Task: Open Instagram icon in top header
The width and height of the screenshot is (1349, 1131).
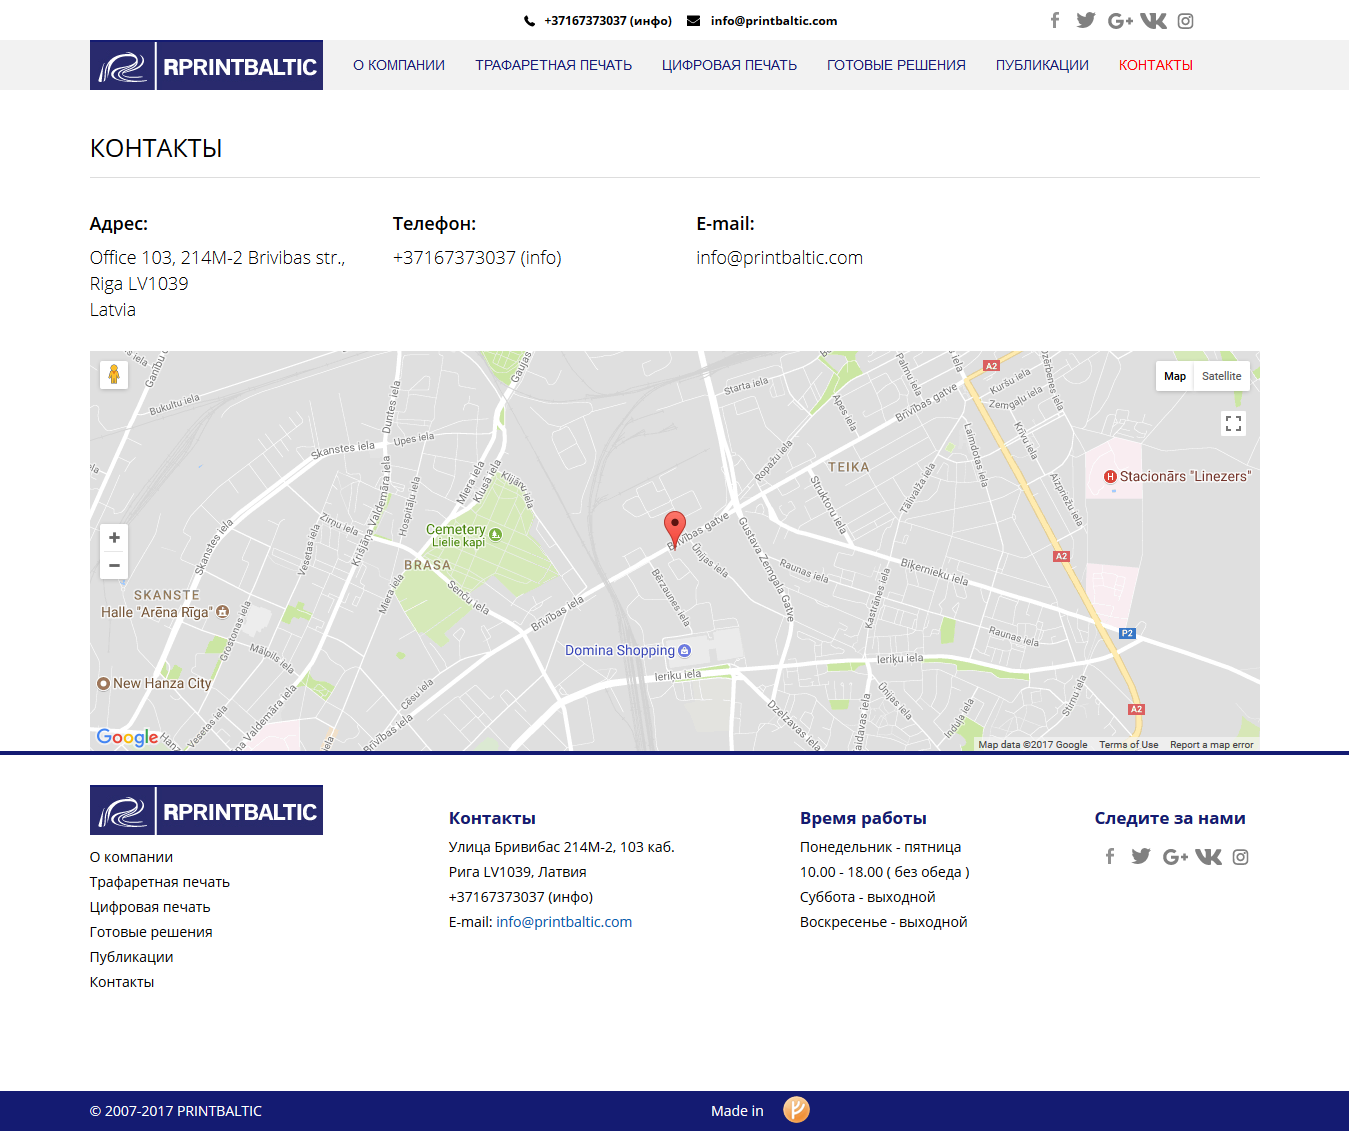Action: 1185,21
